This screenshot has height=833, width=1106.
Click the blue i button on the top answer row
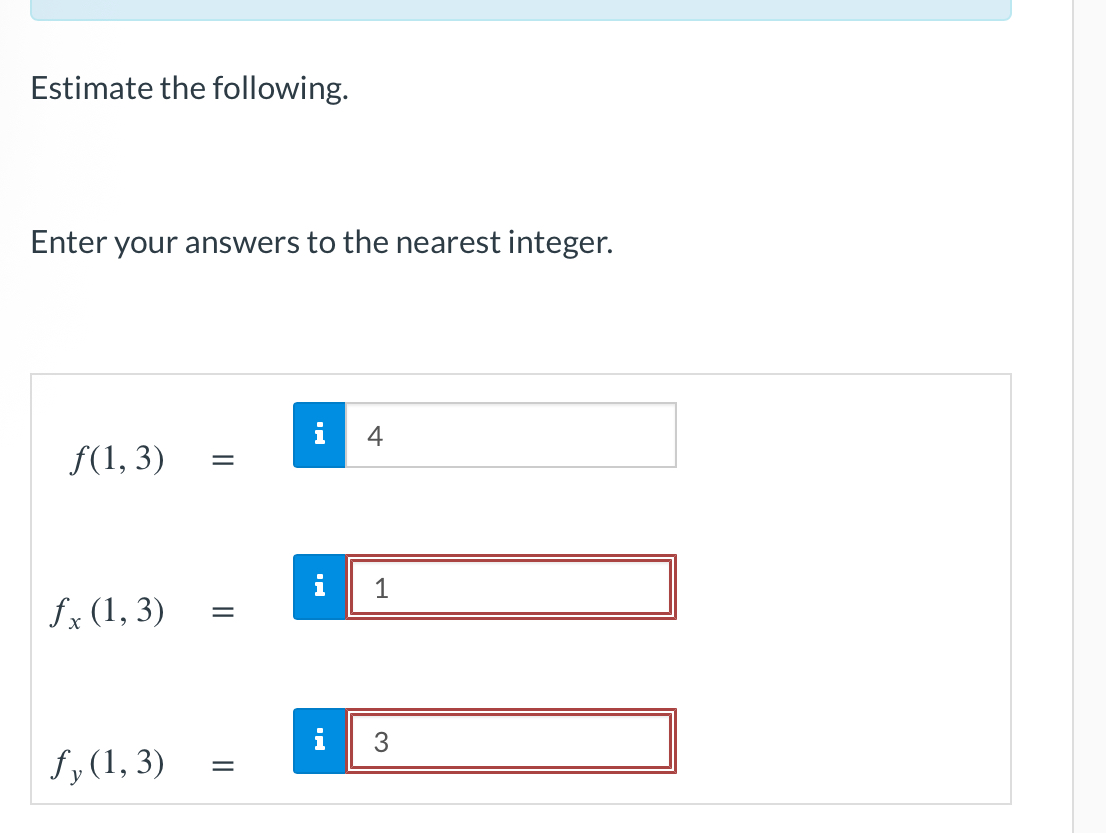coord(319,434)
